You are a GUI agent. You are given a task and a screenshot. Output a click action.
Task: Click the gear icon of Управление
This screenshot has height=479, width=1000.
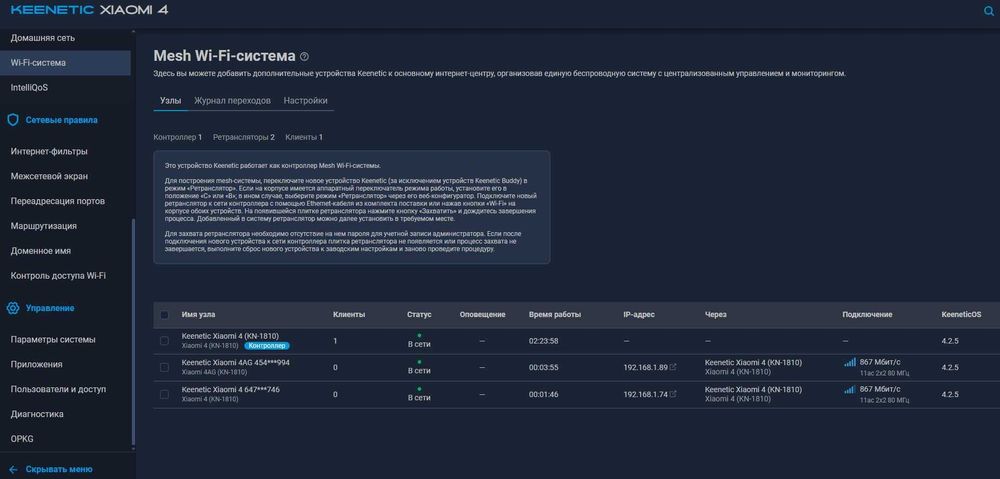point(13,308)
